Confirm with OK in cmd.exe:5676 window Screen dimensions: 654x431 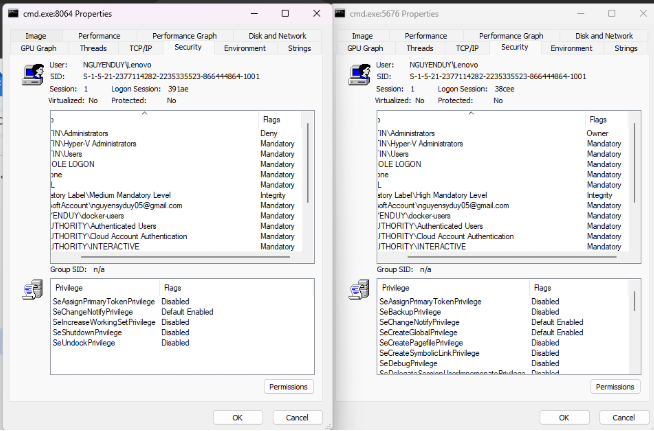[x=564, y=418]
